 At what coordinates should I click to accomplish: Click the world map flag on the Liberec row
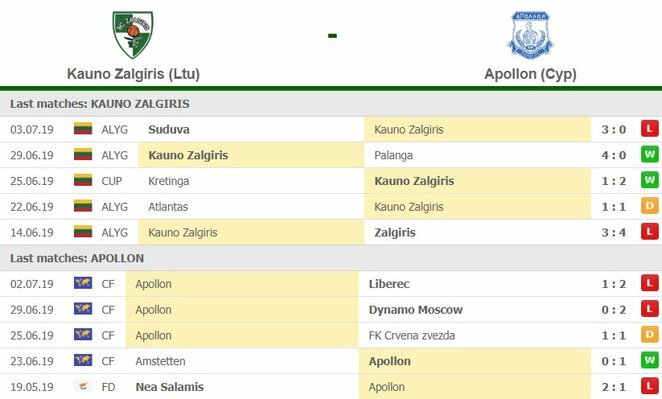[x=83, y=283]
